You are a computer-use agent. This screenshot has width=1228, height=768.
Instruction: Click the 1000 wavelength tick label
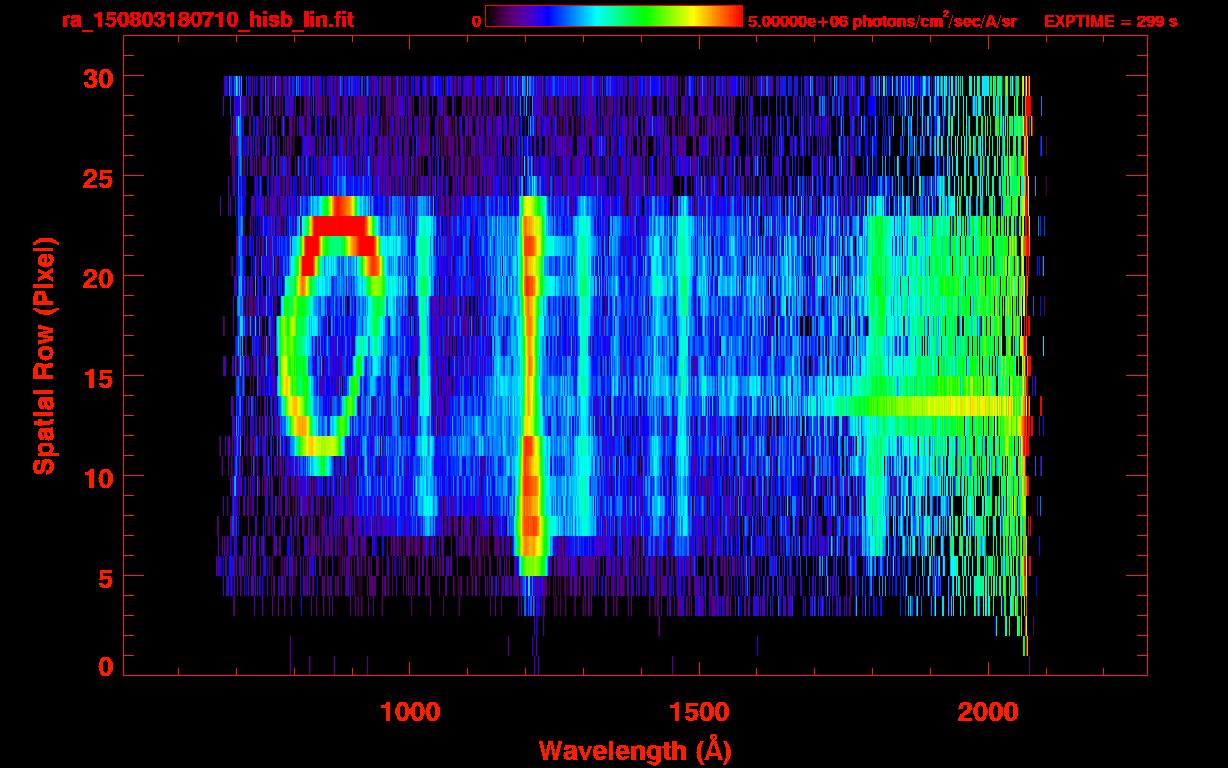410,712
